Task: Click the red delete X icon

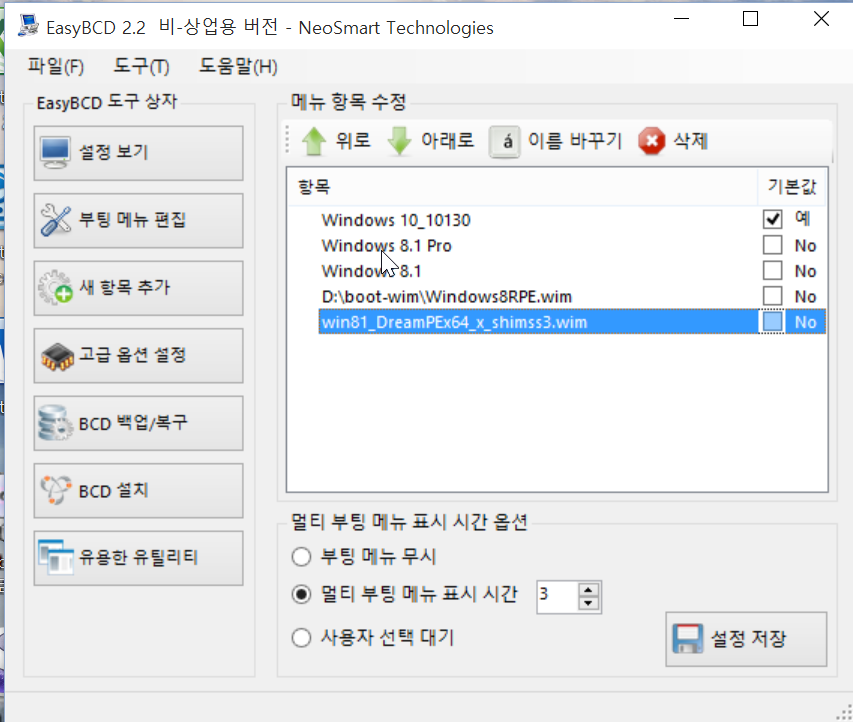Action: [x=651, y=141]
